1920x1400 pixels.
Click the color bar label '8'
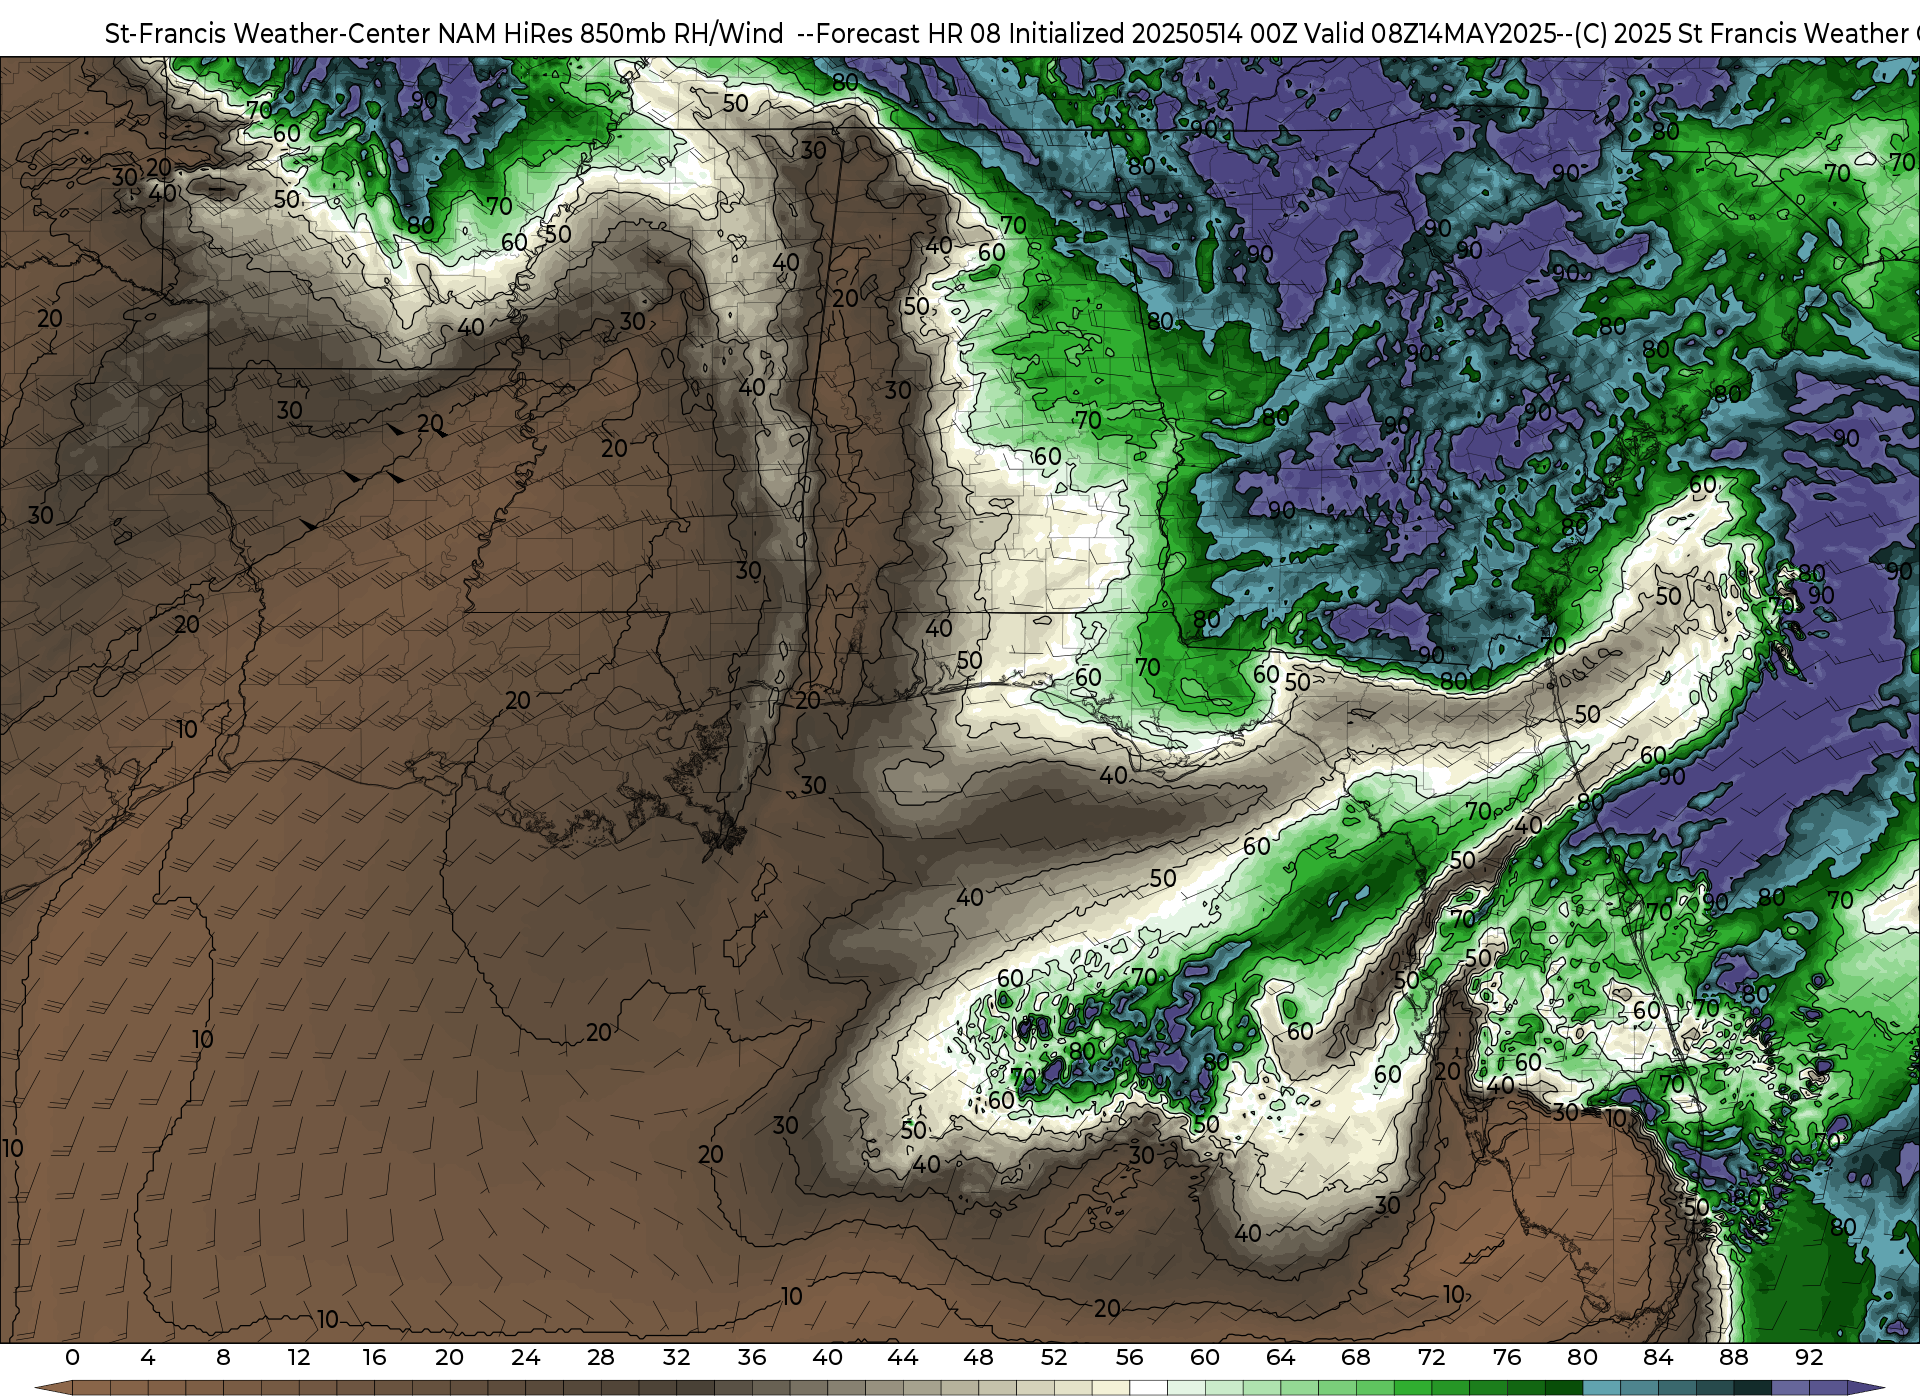click(x=223, y=1358)
